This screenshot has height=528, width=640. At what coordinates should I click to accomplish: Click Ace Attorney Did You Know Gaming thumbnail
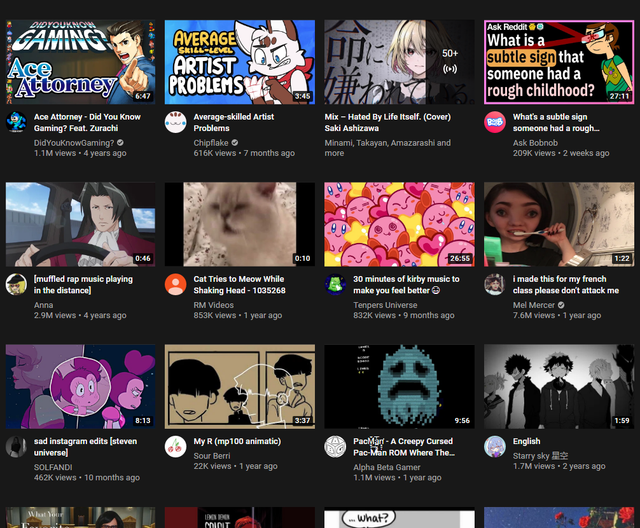80,62
